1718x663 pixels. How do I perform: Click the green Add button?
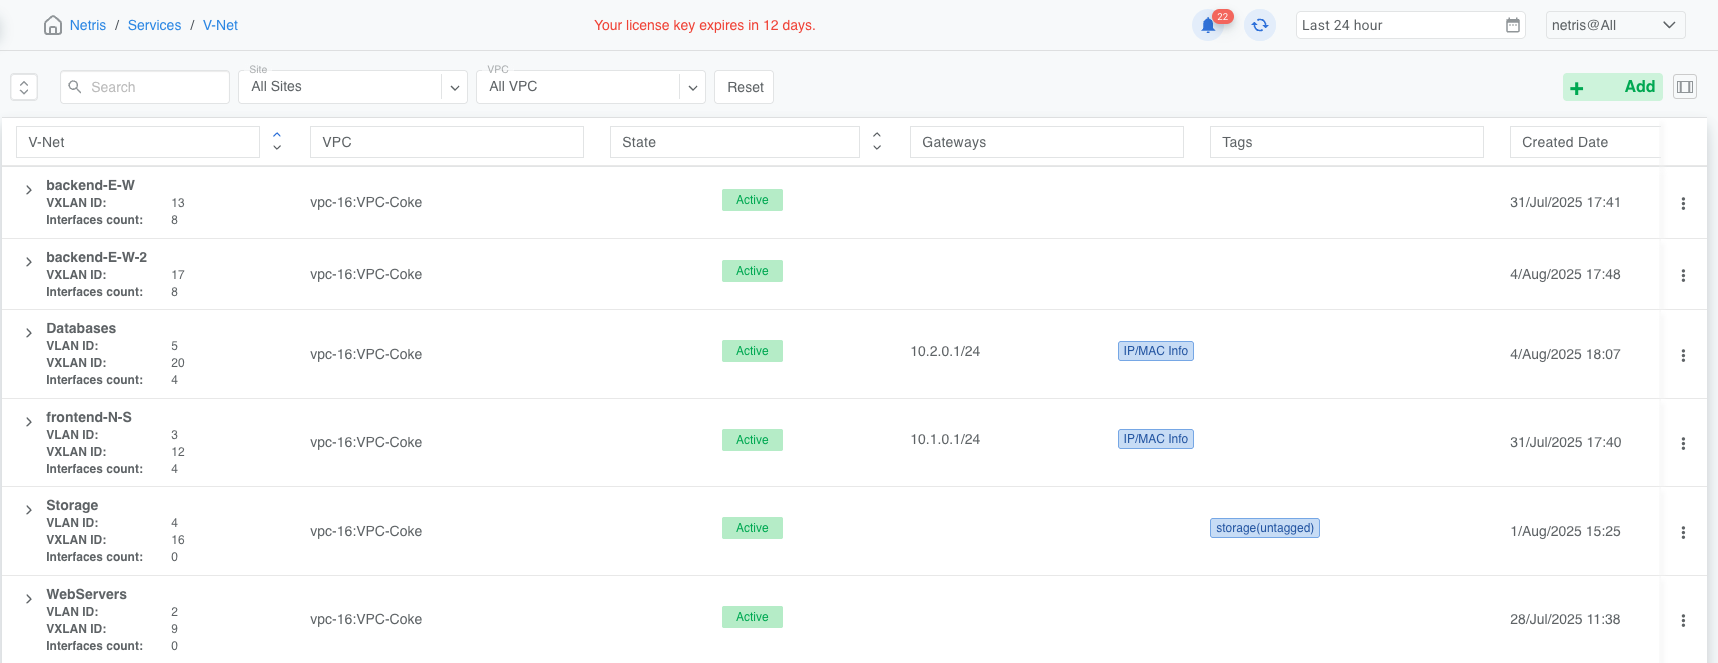[x=1612, y=87]
